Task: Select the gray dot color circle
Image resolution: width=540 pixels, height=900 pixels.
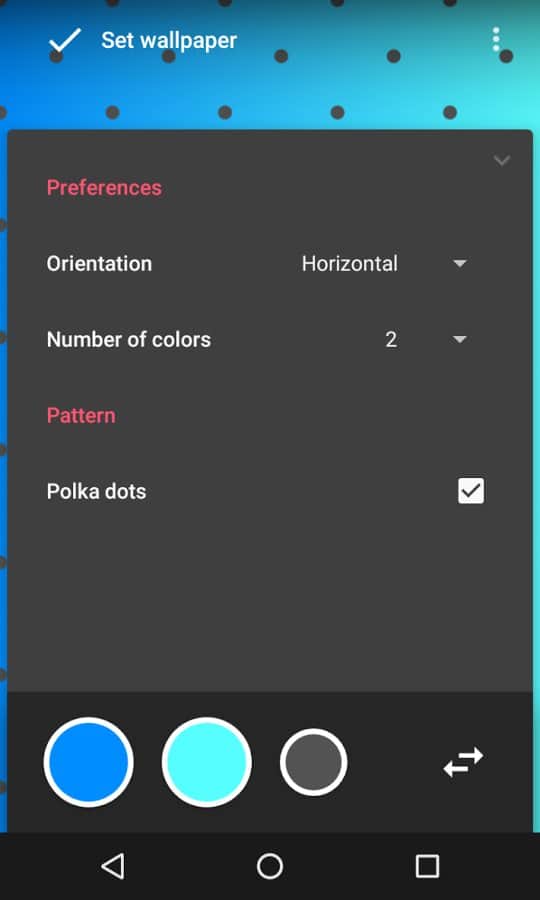Action: [x=313, y=762]
